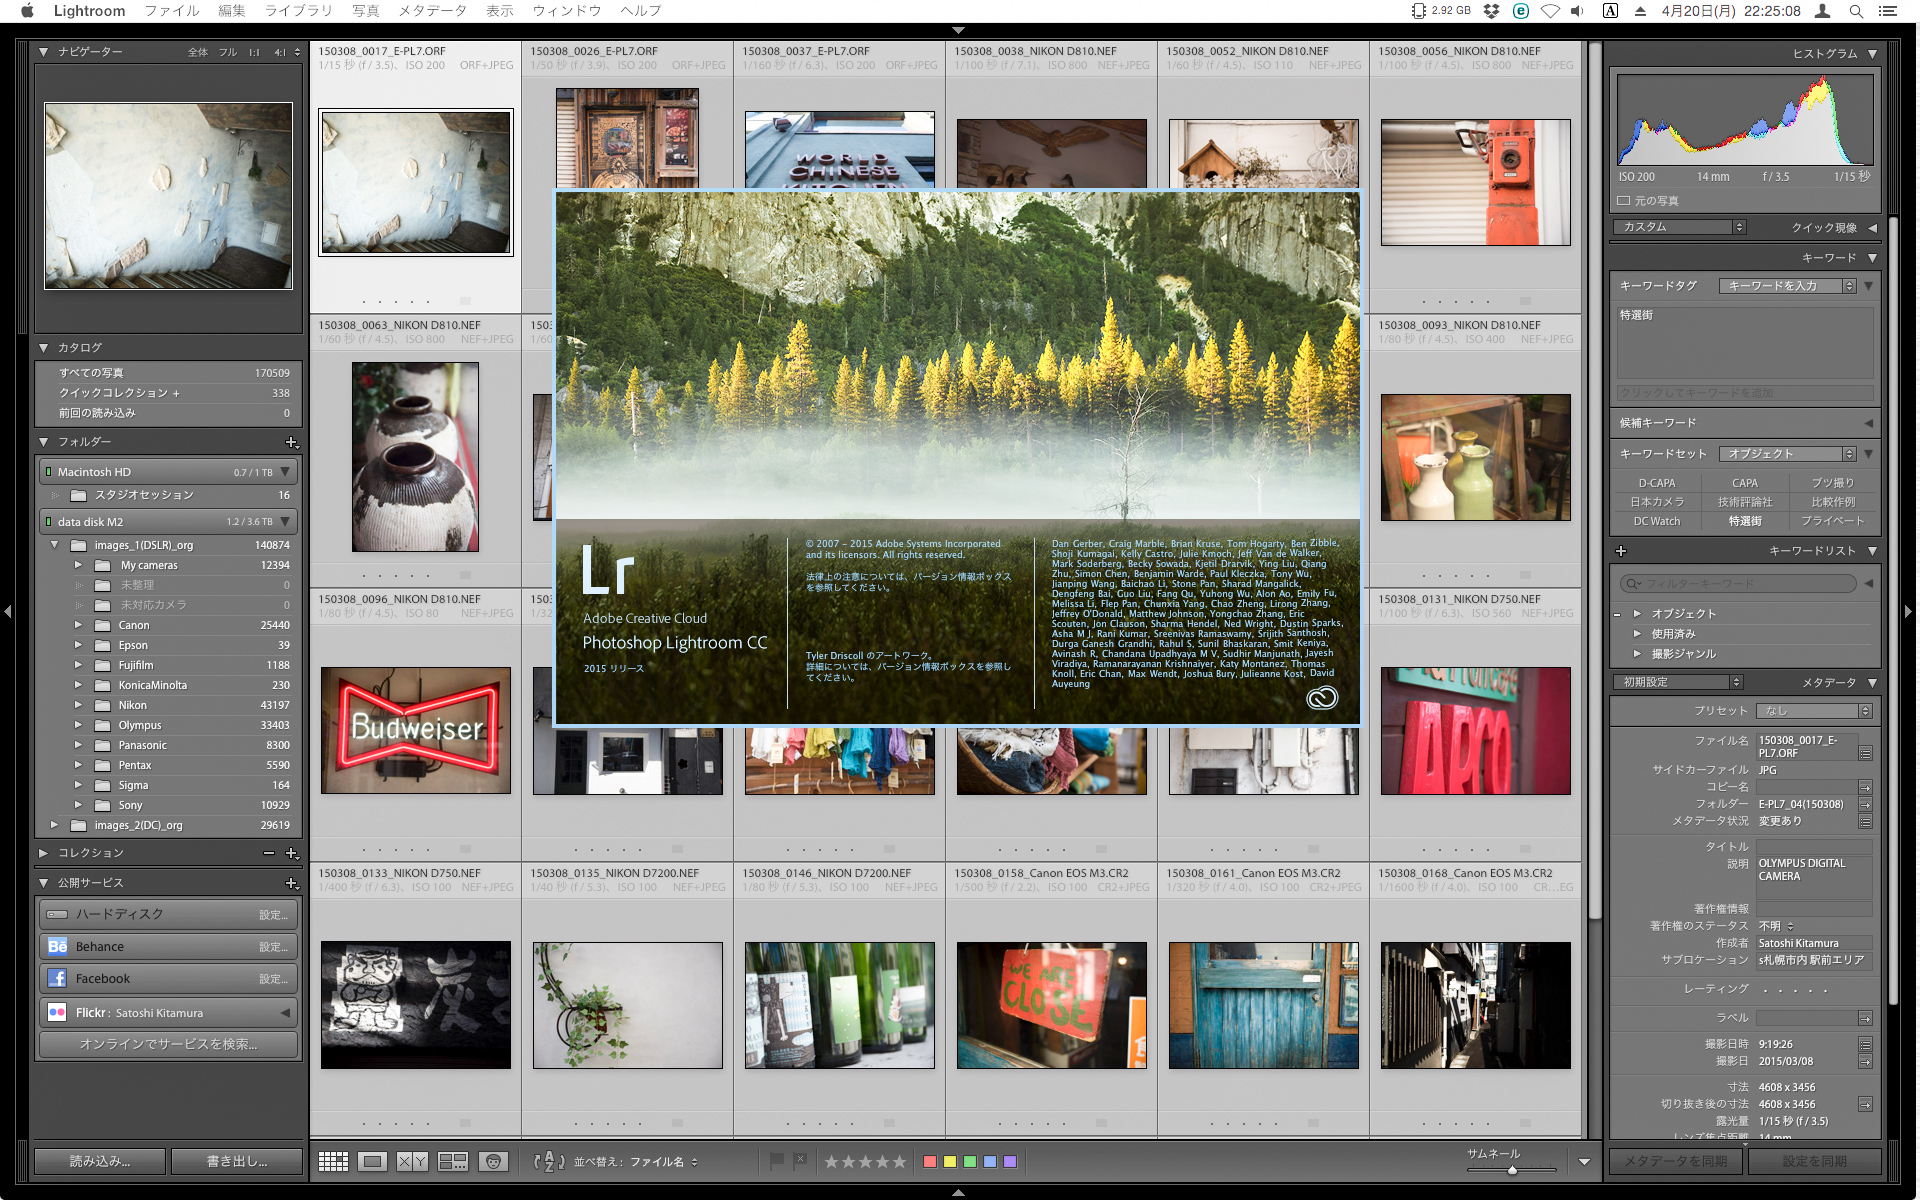1920x1200 pixels.
Task: Open Survey view icon
Action: tap(453, 1161)
